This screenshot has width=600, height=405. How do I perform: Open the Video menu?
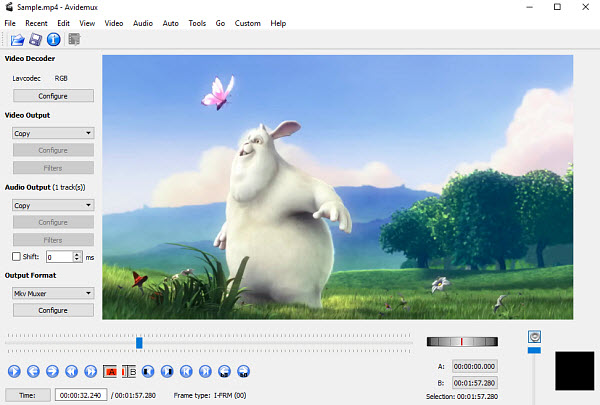pyautogui.click(x=114, y=23)
